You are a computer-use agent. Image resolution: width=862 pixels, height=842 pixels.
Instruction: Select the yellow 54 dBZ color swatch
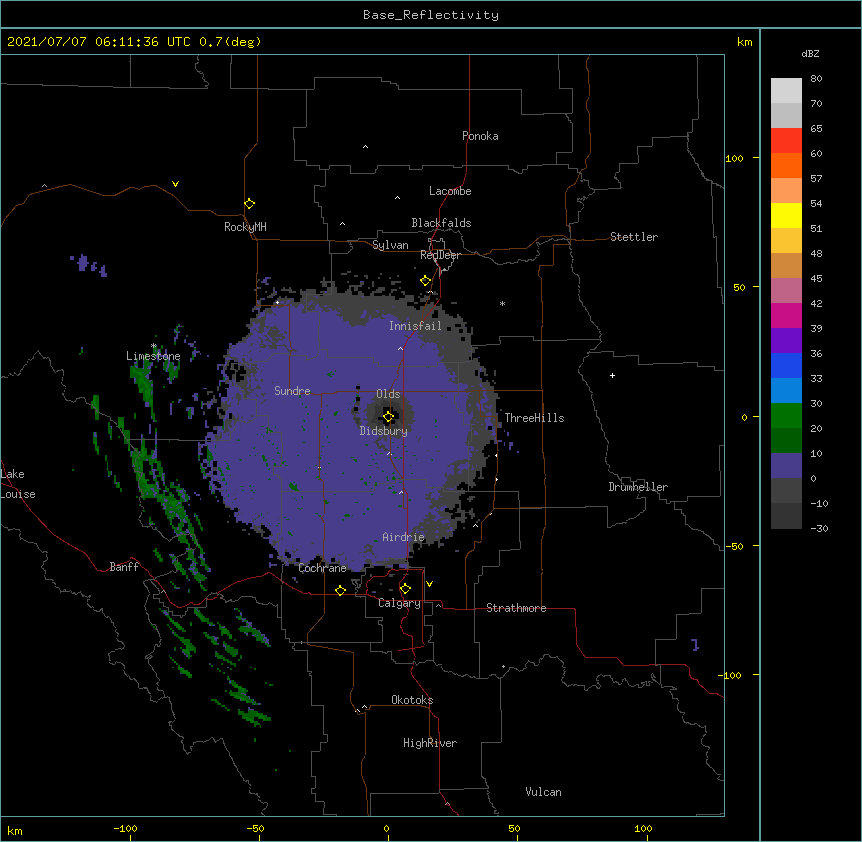click(786, 215)
